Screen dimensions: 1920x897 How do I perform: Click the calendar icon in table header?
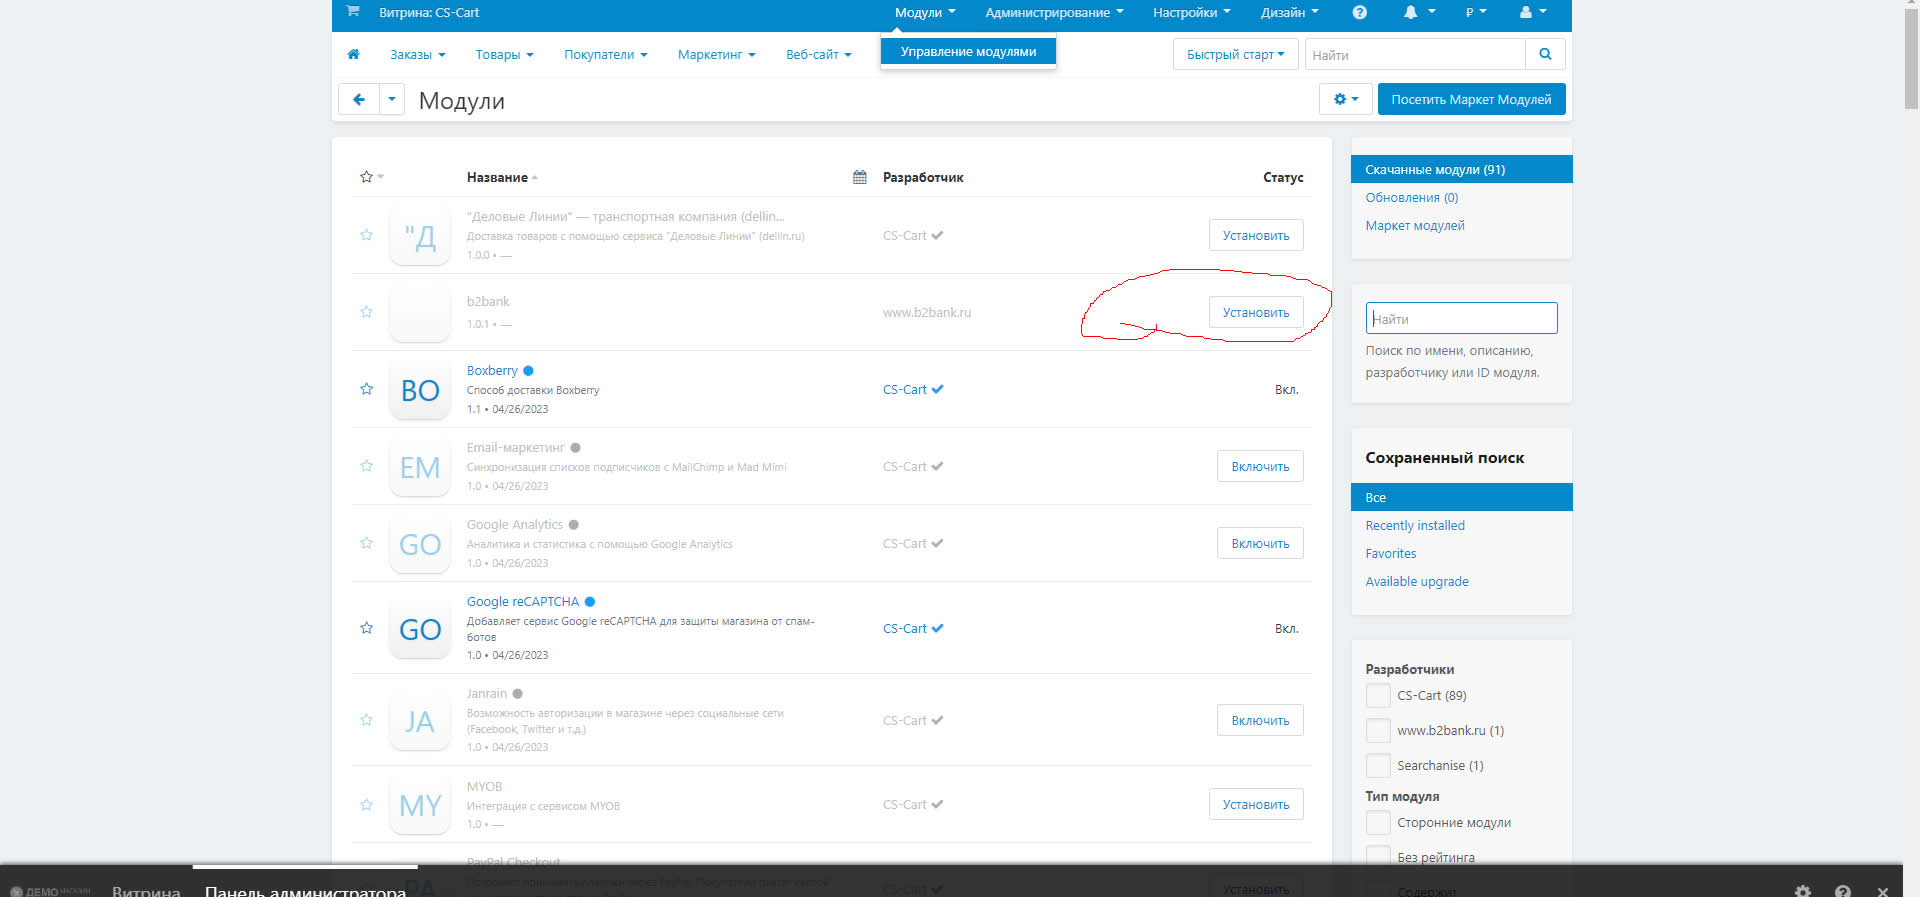859,177
